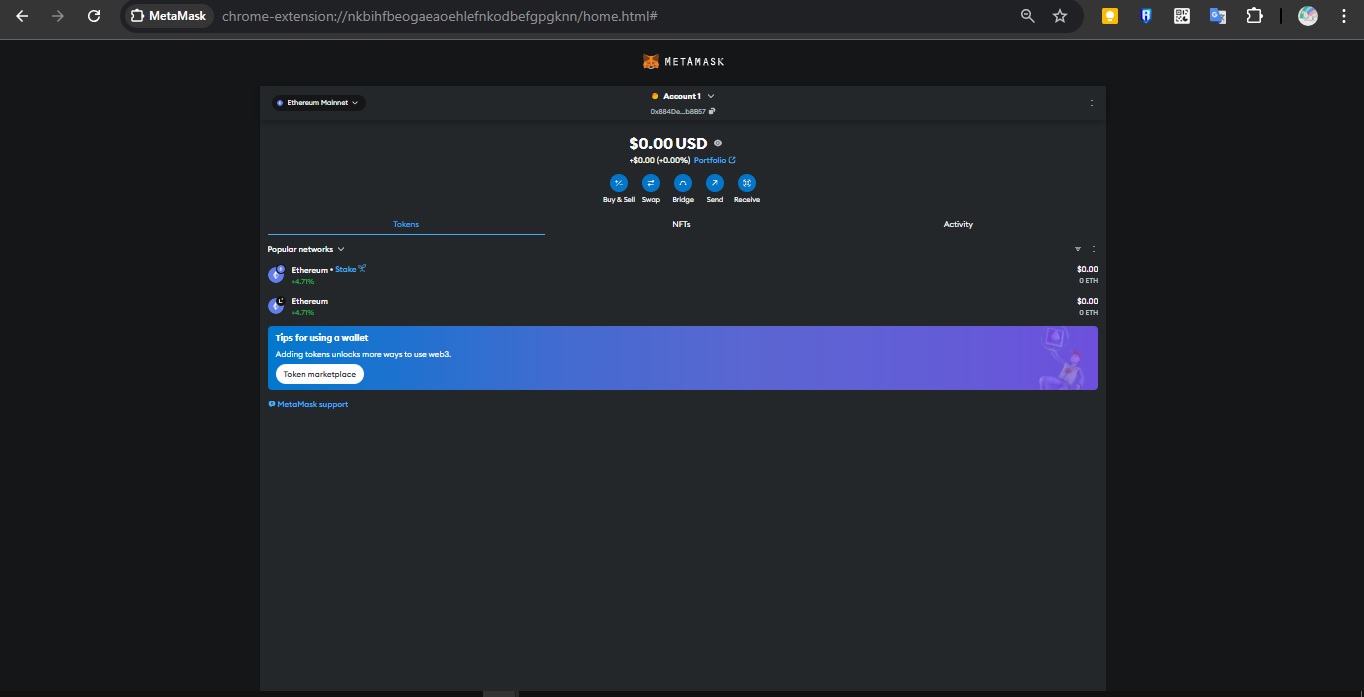The width and height of the screenshot is (1364, 697).
Task: Bookmark this page with the star icon
Action: tap(1060, 16)
